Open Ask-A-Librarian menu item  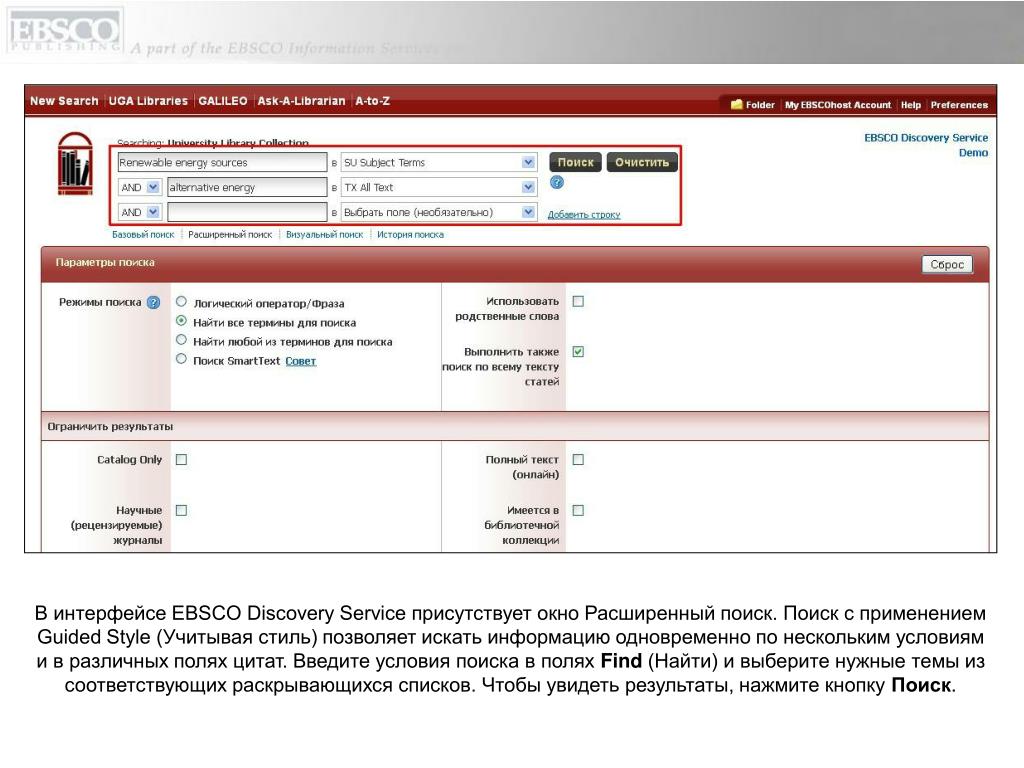(x=301, y=101)
